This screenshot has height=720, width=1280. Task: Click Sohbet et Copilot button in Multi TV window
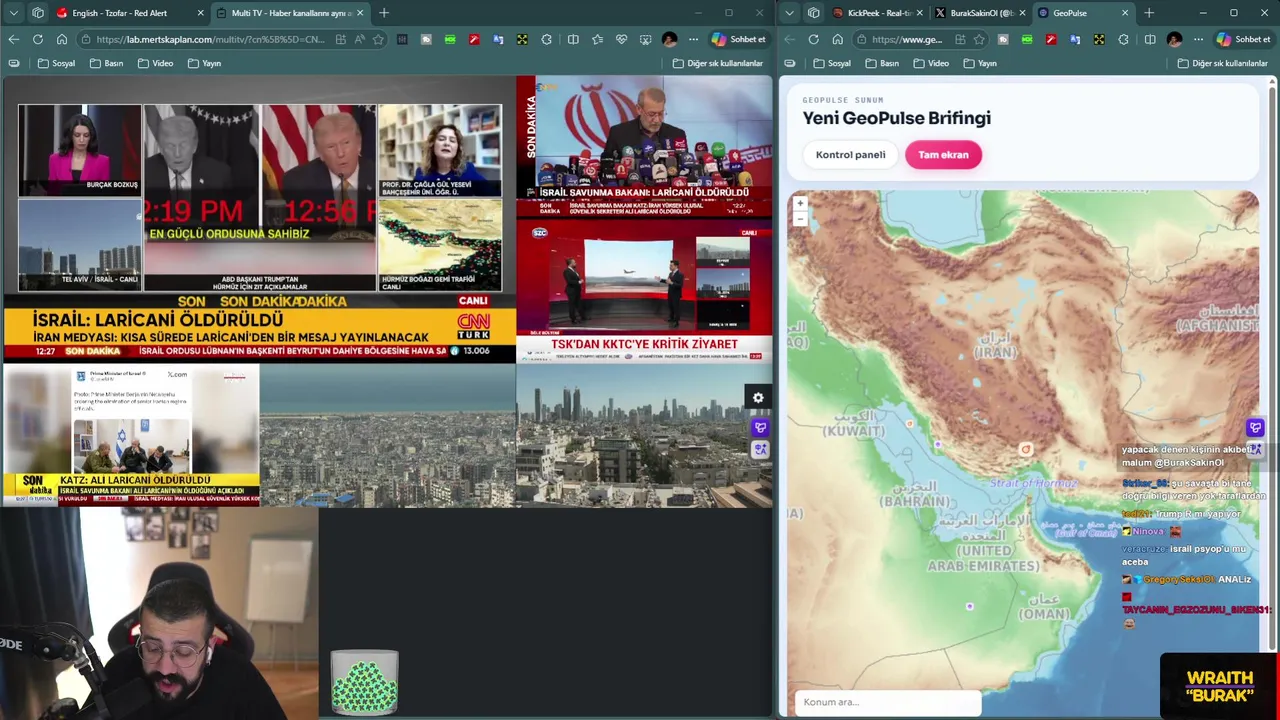738,39
